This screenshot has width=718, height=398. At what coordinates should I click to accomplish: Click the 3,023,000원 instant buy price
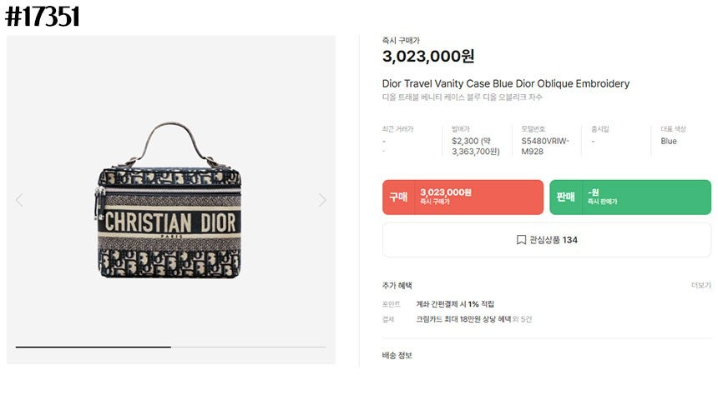428,56
